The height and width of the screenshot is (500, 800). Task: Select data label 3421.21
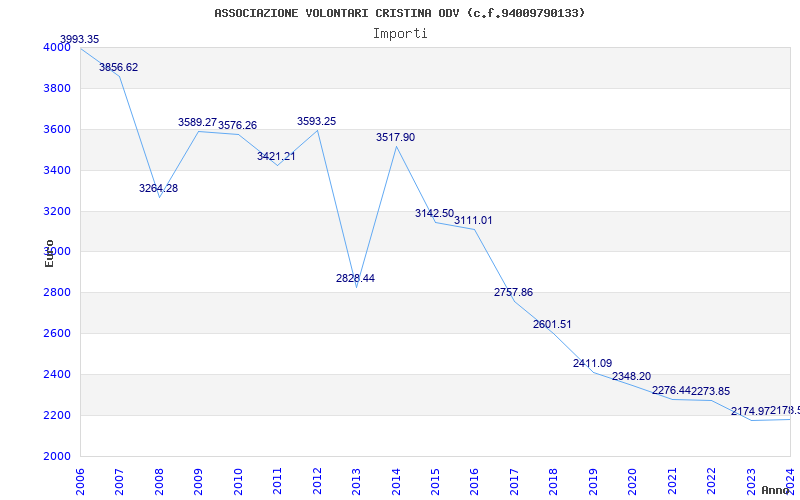(x=276, y=156)
